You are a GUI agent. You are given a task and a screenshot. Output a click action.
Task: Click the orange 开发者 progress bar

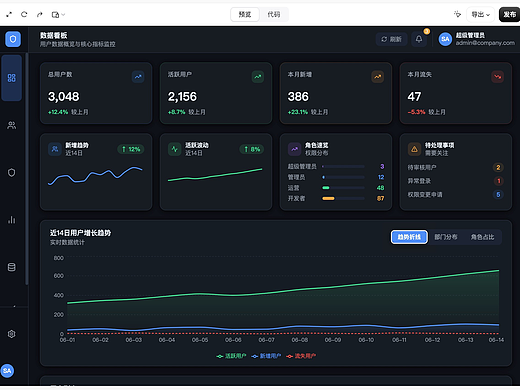point(343,198)
